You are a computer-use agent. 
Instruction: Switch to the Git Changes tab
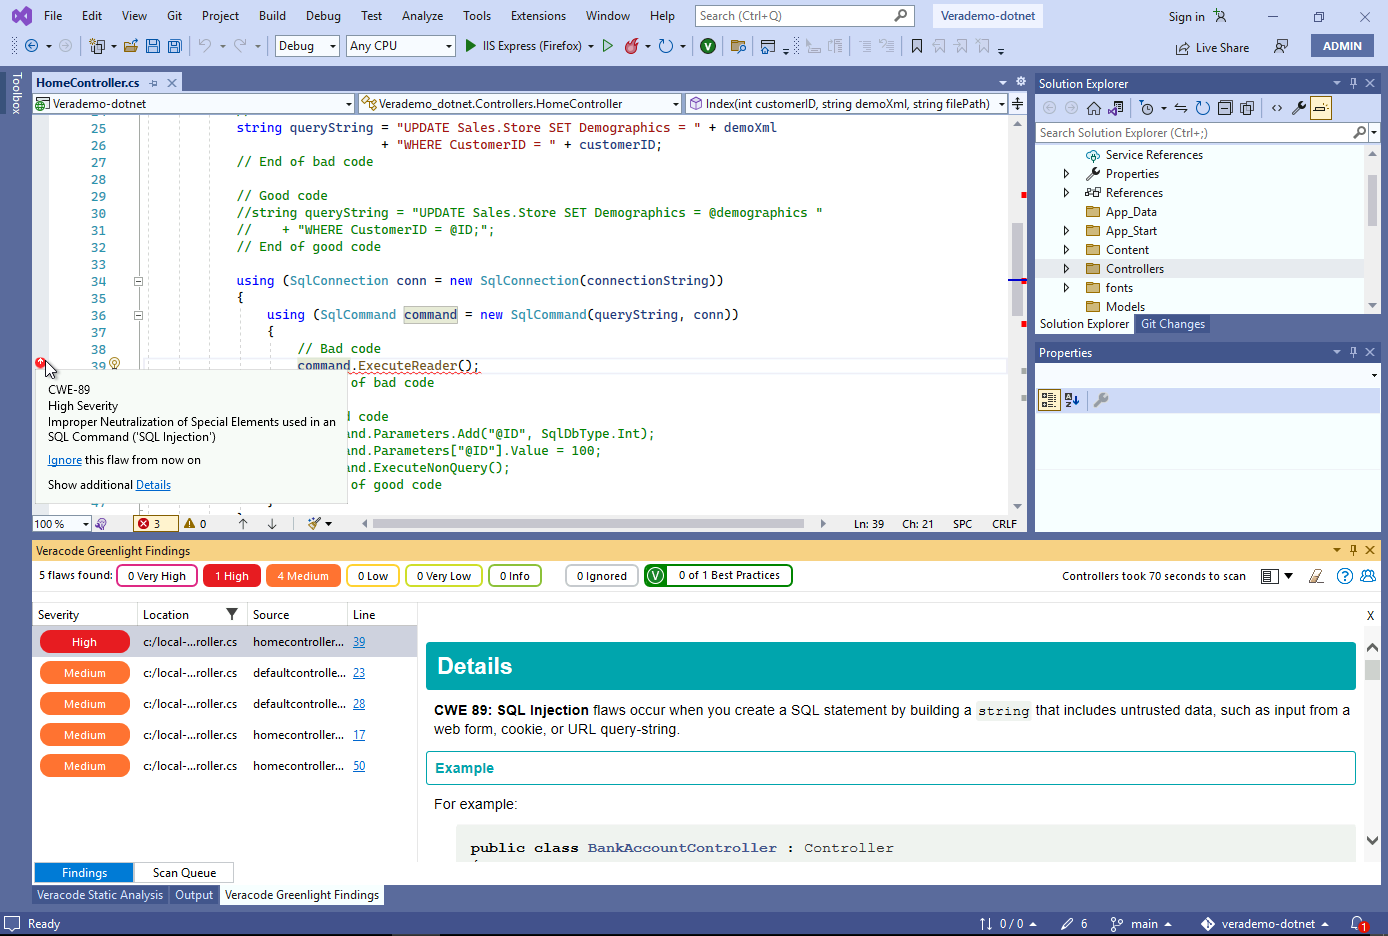point(1173,324)
